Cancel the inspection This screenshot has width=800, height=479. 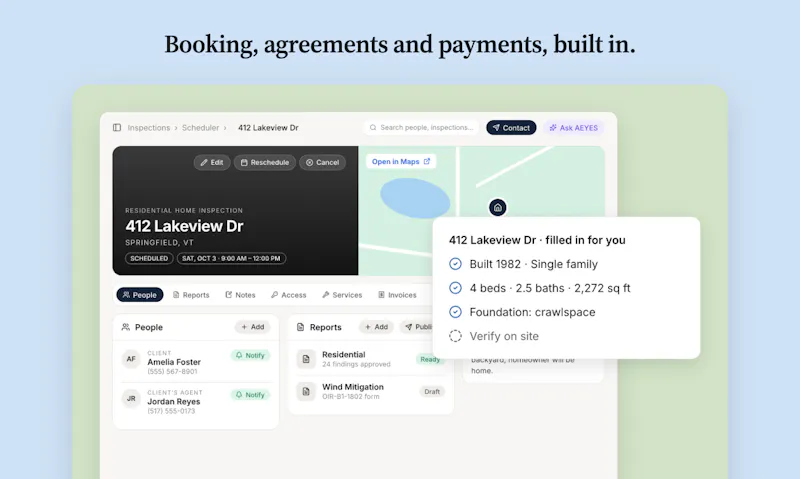(322, 162)
